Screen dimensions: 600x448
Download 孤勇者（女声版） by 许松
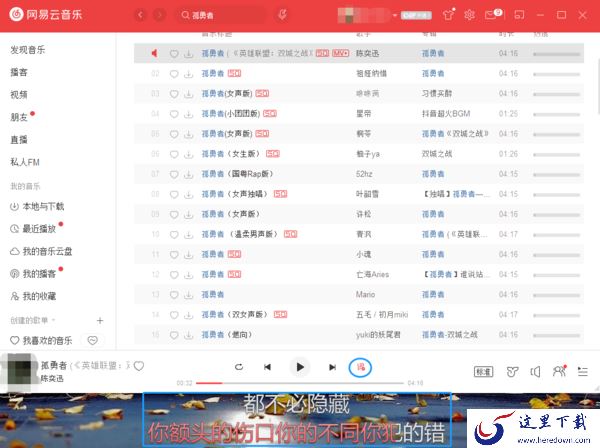(x=189, y=215)
